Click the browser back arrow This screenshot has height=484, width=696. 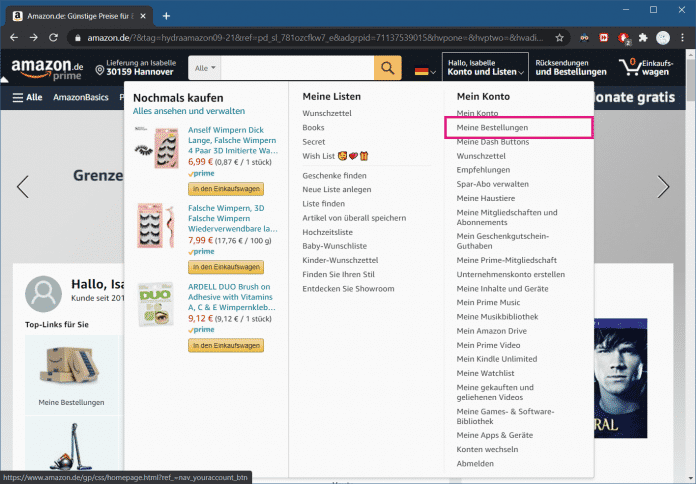pyautogui.click(x=14, y=38)
